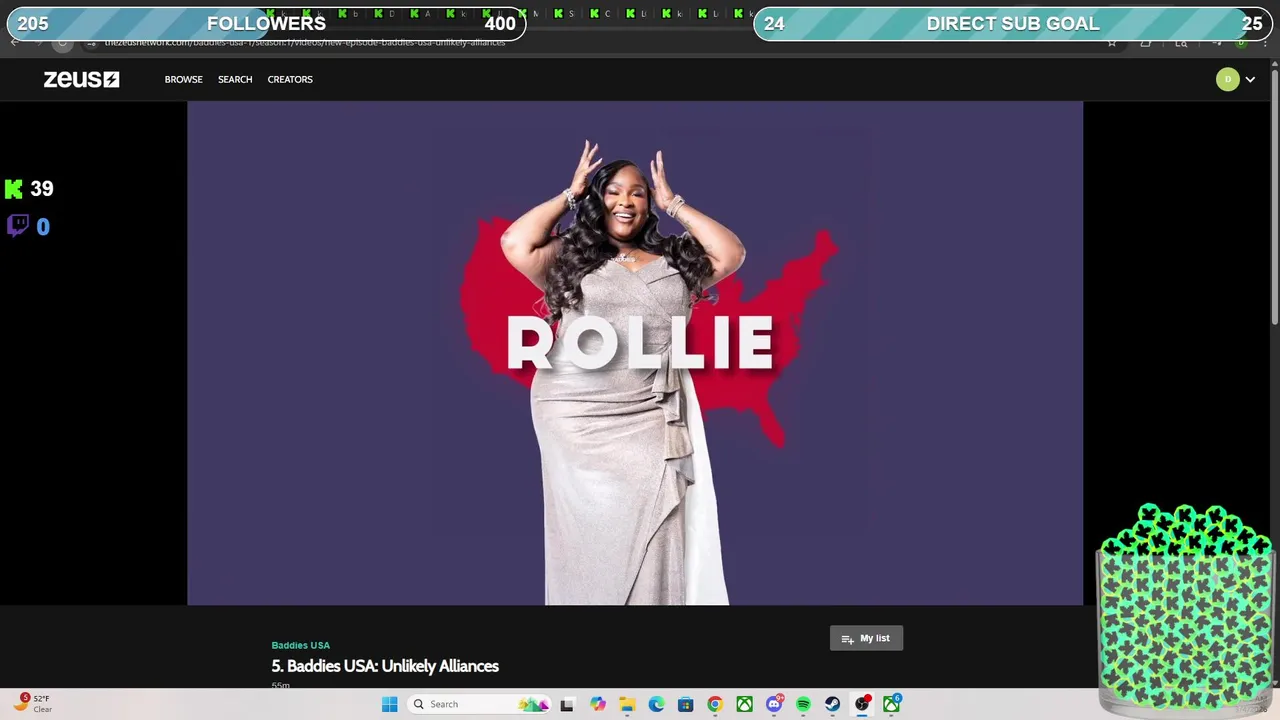Click the Zeus logo in the header
Screen dimensions: 1280x720
click(81, 79)
